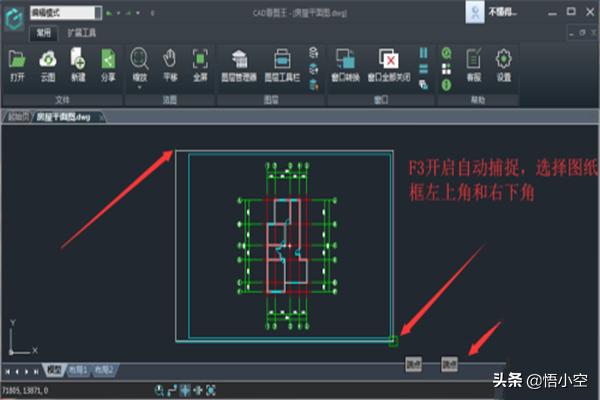Screen dimensions: 600x400
Task: Click the coordinate readout 71805, 13871, 0
Action: 25,390
